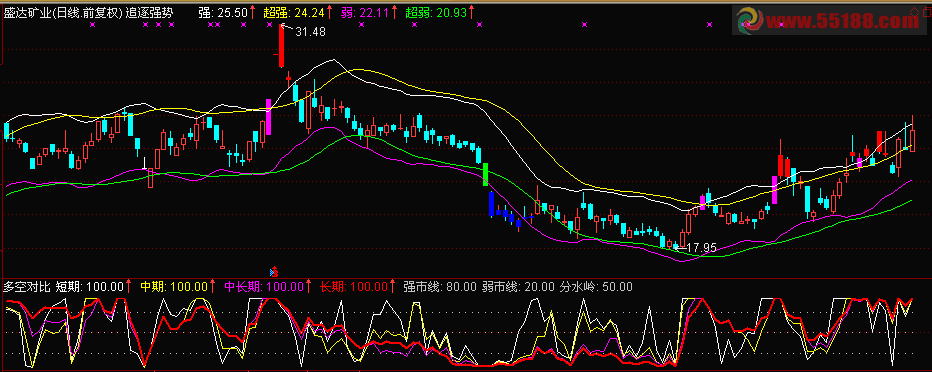Click the red-blue info marker icon below the chart
The image size is (932, 372).
[274, 272]
